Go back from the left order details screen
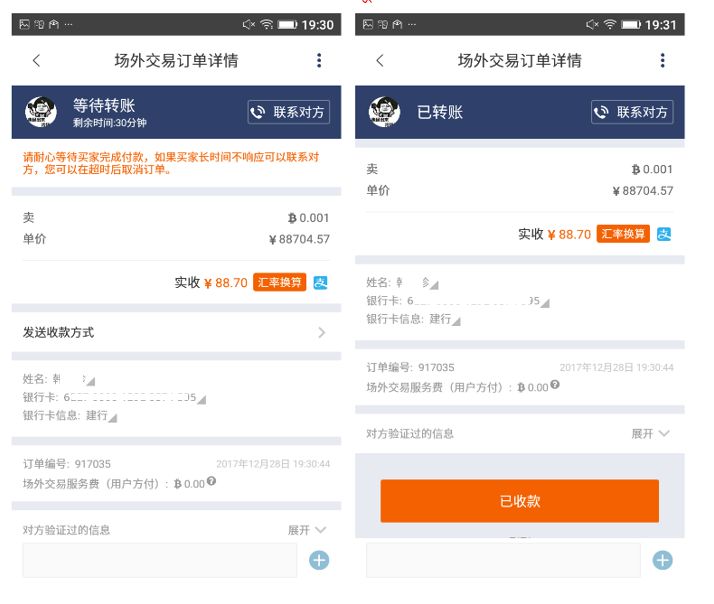This screenshot has height=604, width=714. [x=36, y=60]
